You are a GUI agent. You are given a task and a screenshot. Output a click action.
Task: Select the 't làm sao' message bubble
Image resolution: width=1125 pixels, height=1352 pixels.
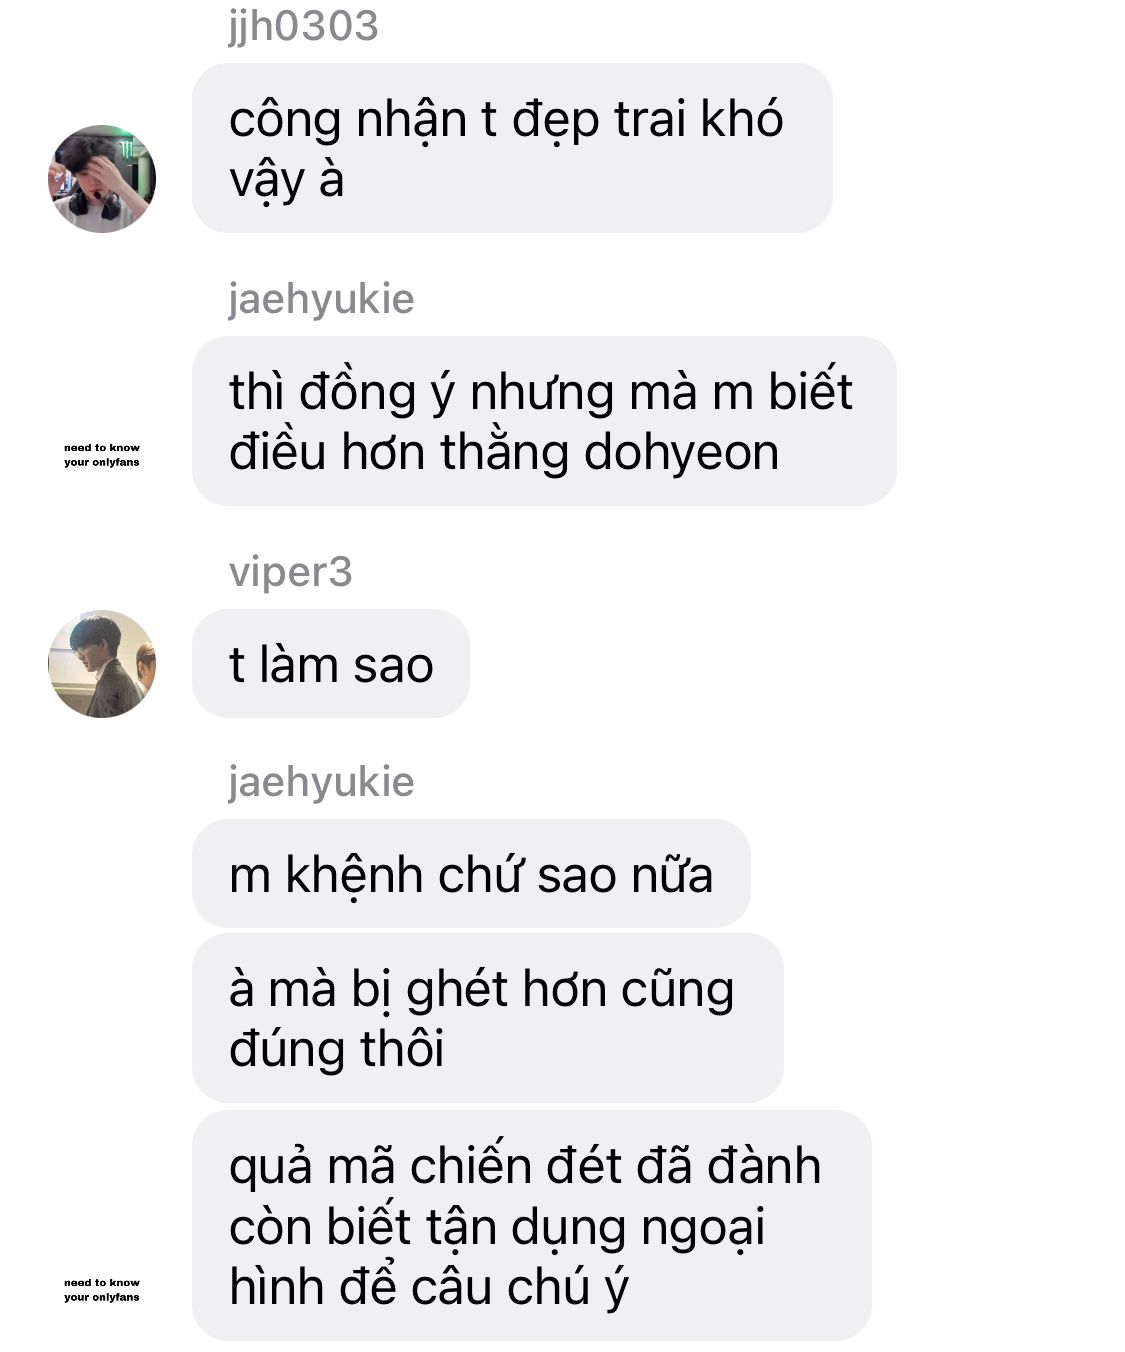[331, 664]
